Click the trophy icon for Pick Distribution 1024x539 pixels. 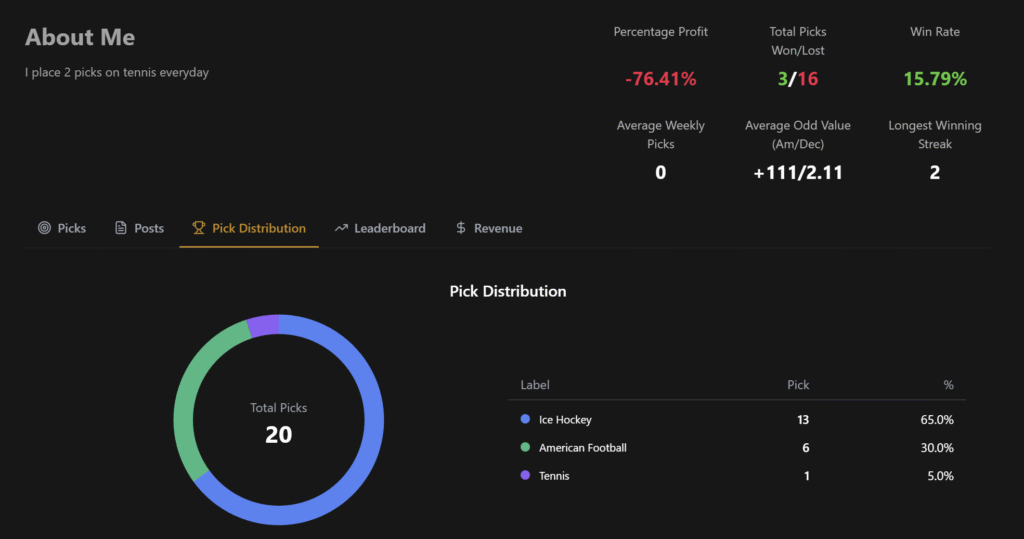tap(199, 228)
